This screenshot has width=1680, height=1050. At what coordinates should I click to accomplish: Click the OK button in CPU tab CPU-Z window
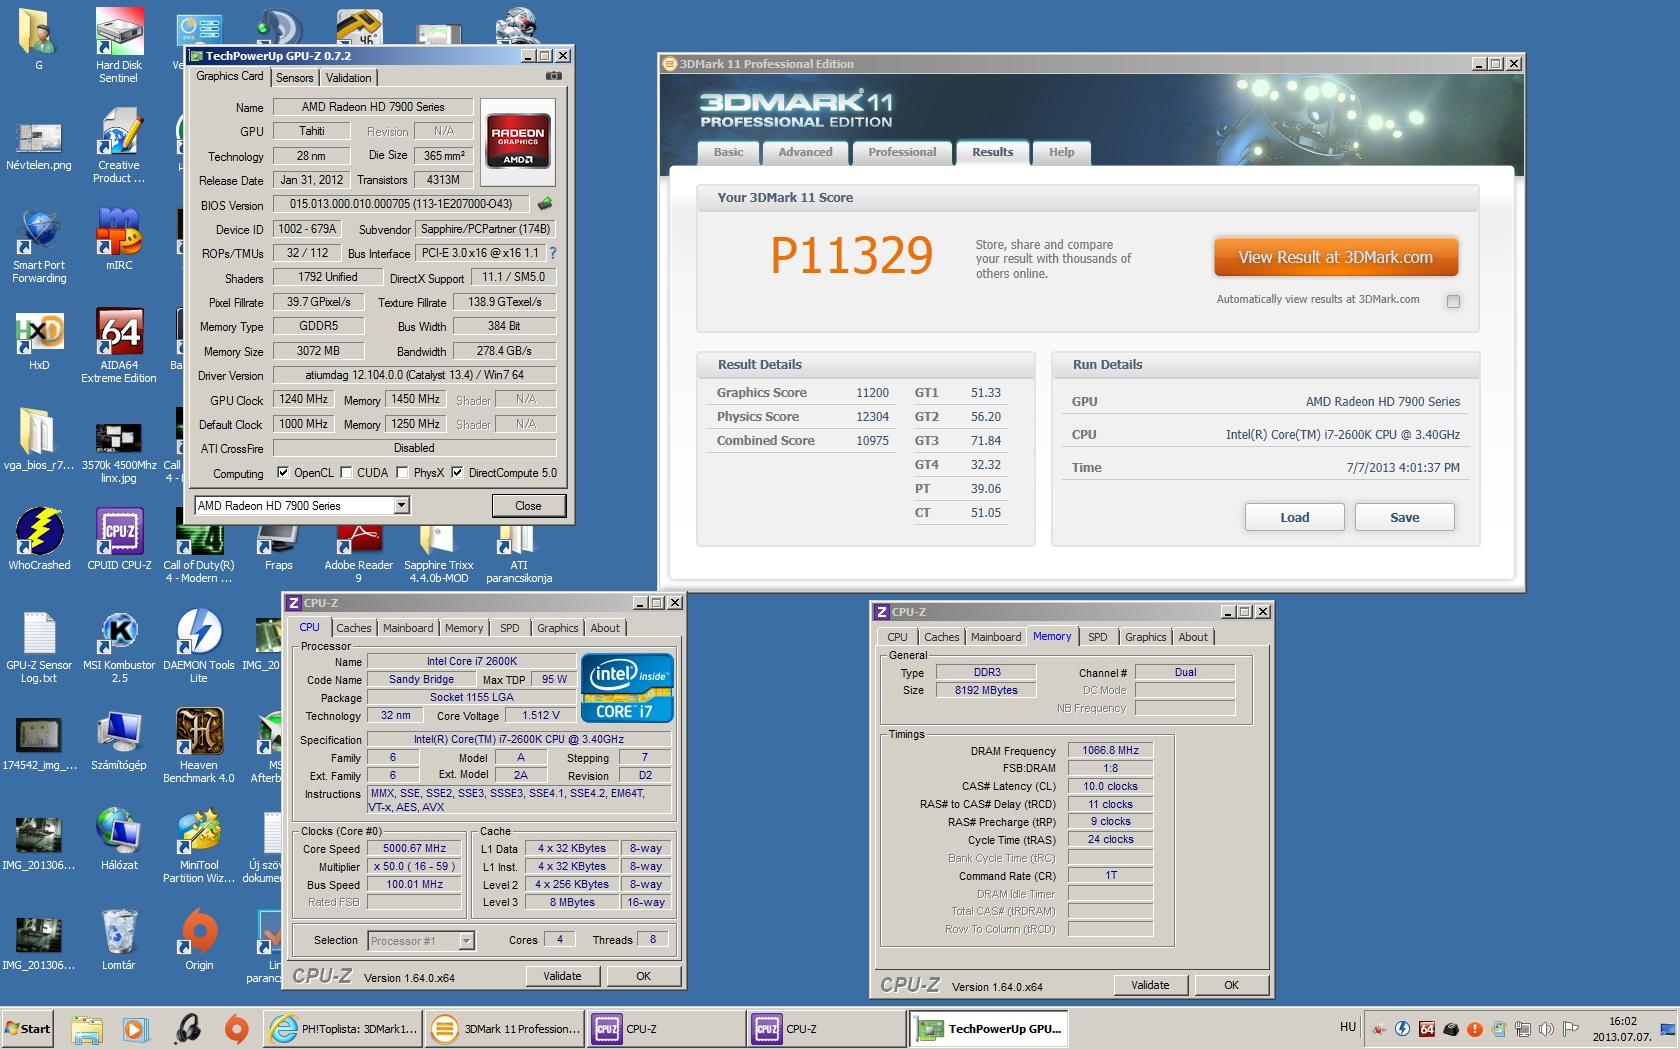(x=643, y=976)
